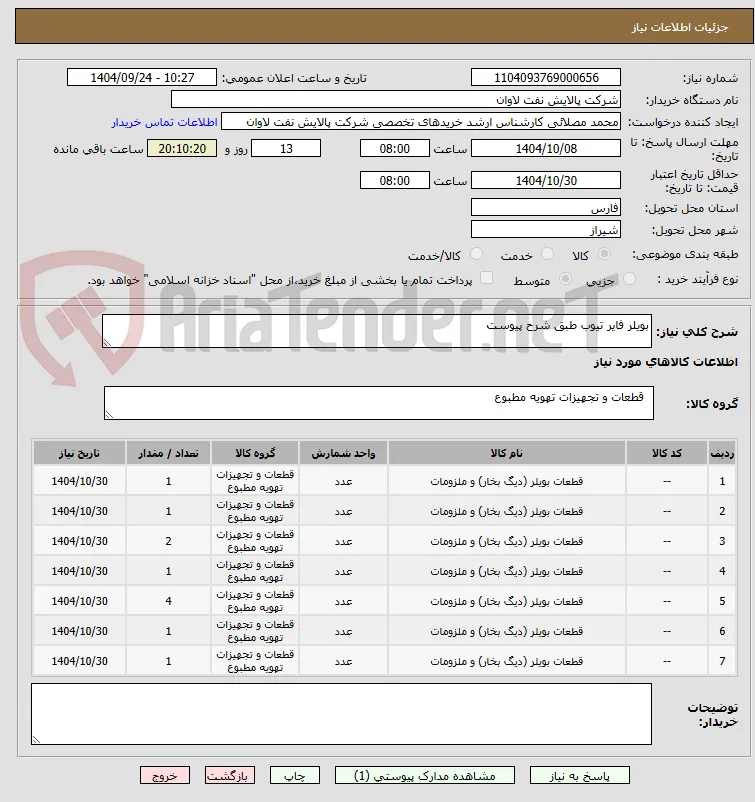Click the نام کالا column header

point(506,453)
